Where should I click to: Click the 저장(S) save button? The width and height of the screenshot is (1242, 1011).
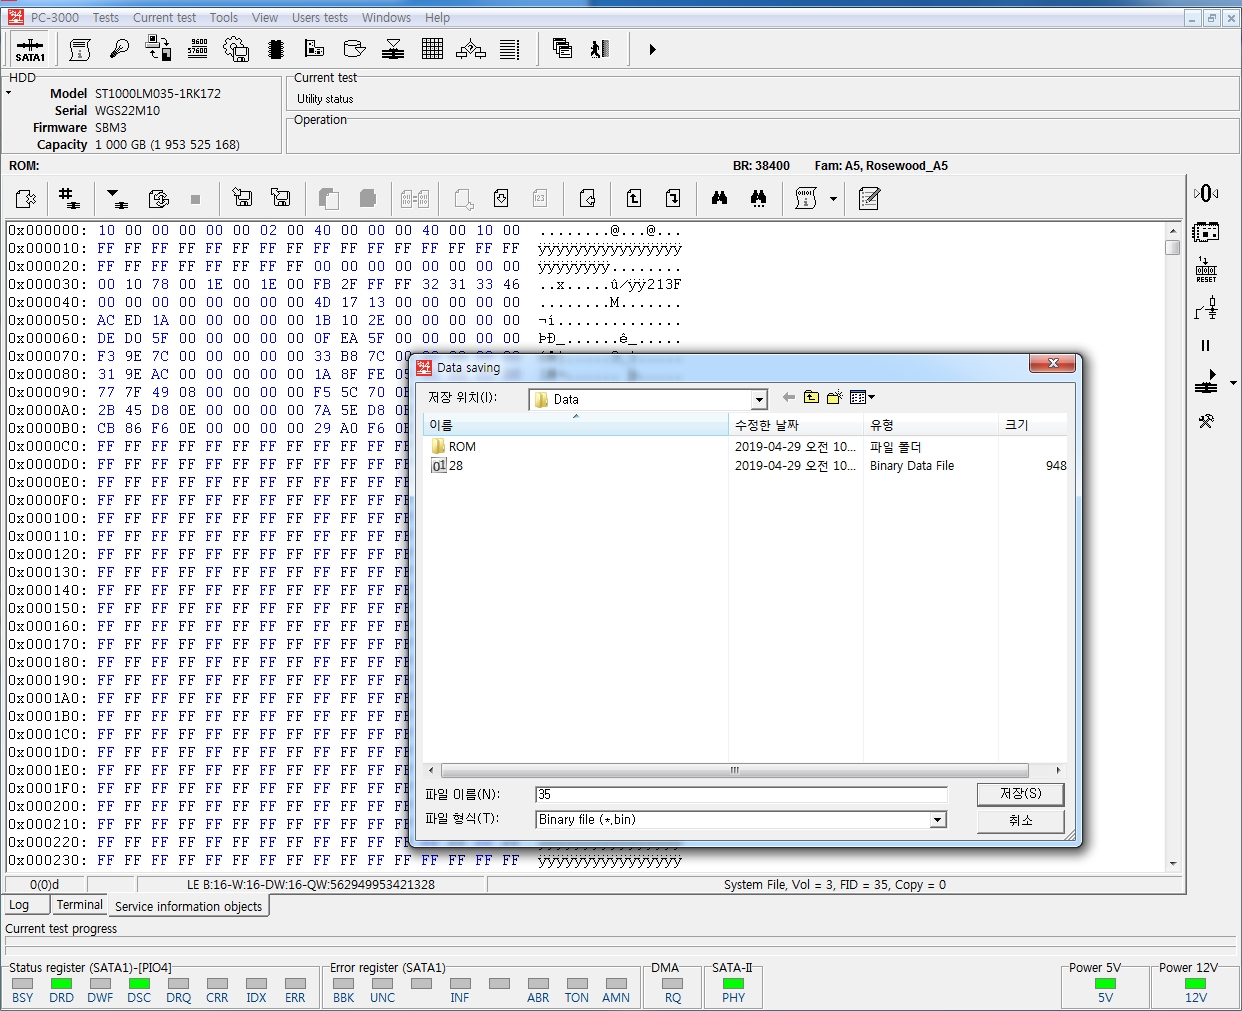coord(1020,794)
